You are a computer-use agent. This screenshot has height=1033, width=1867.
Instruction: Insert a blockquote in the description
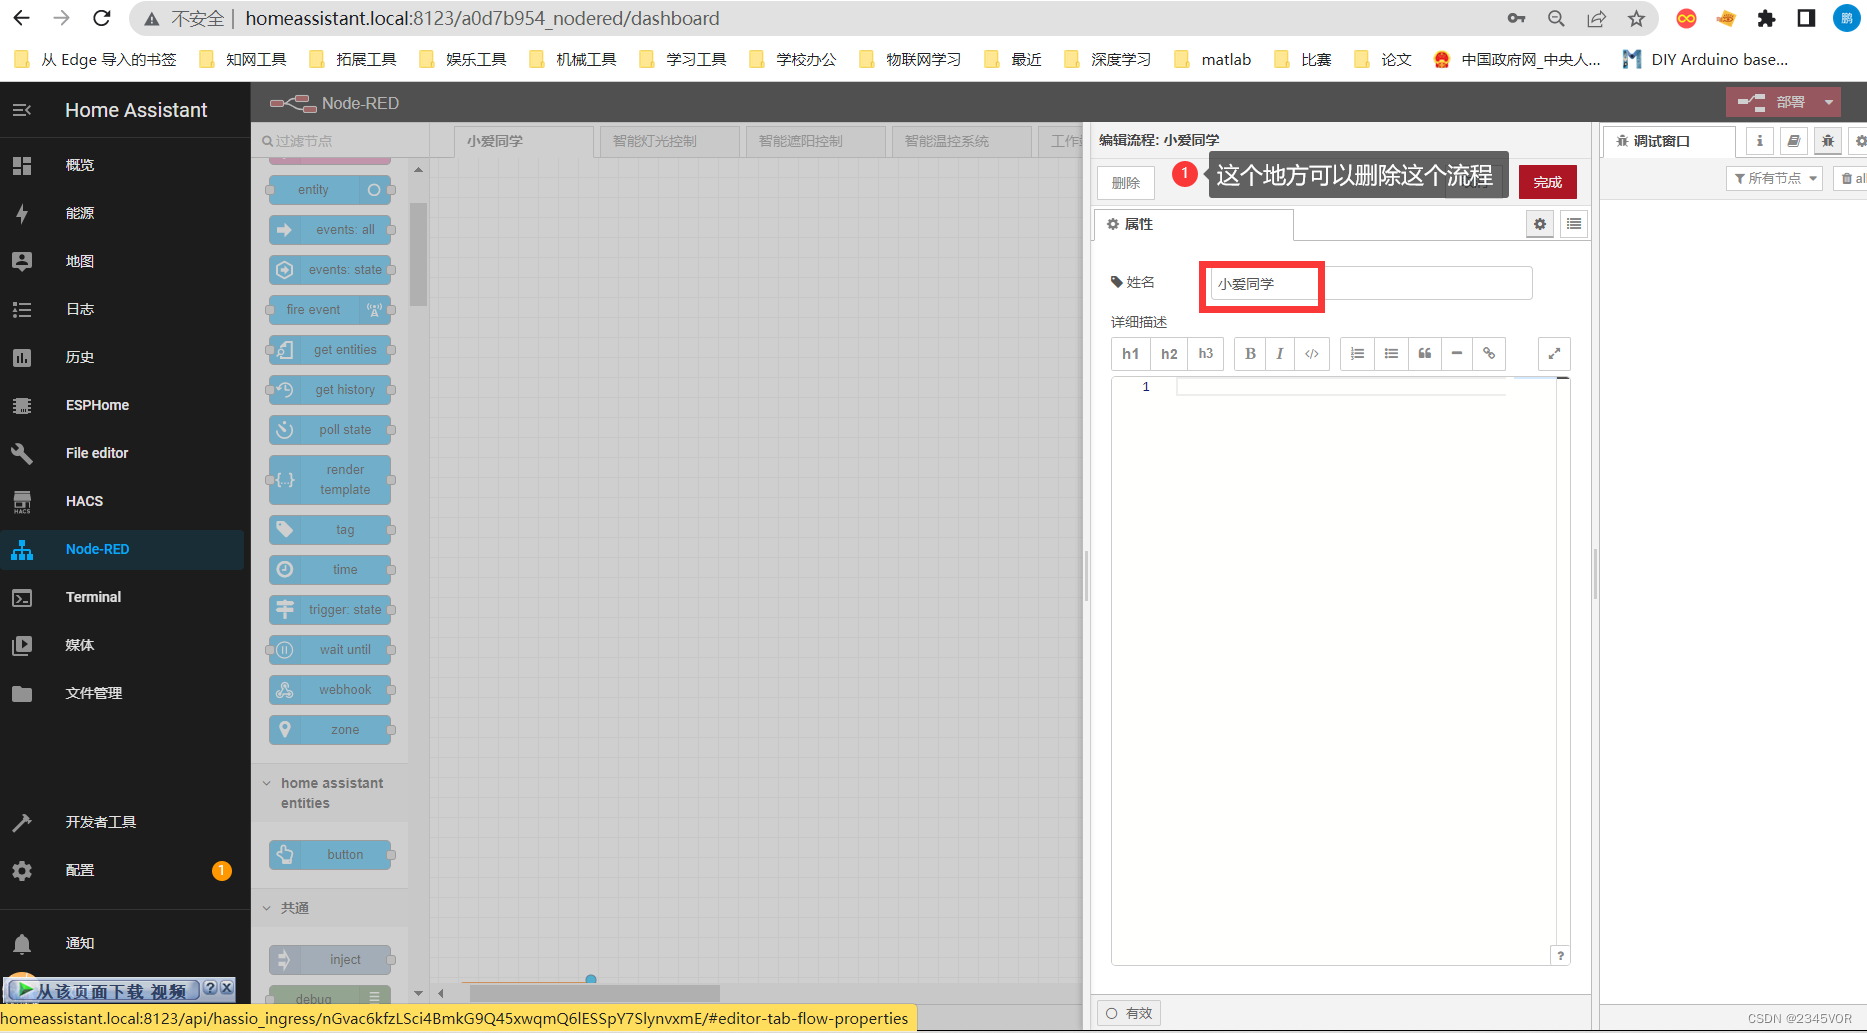tap(1425, 354)
